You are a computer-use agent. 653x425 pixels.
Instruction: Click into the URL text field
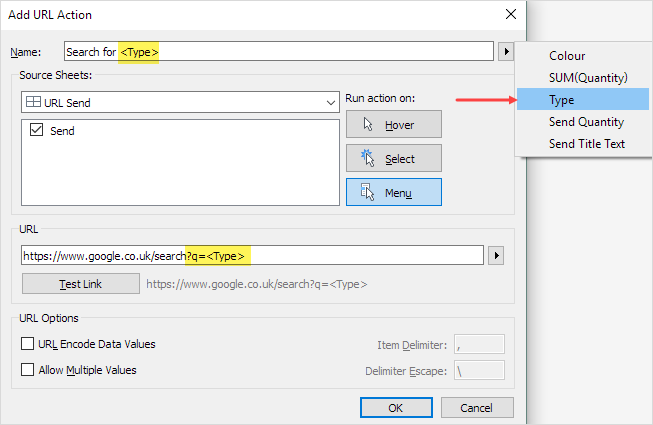252,255
